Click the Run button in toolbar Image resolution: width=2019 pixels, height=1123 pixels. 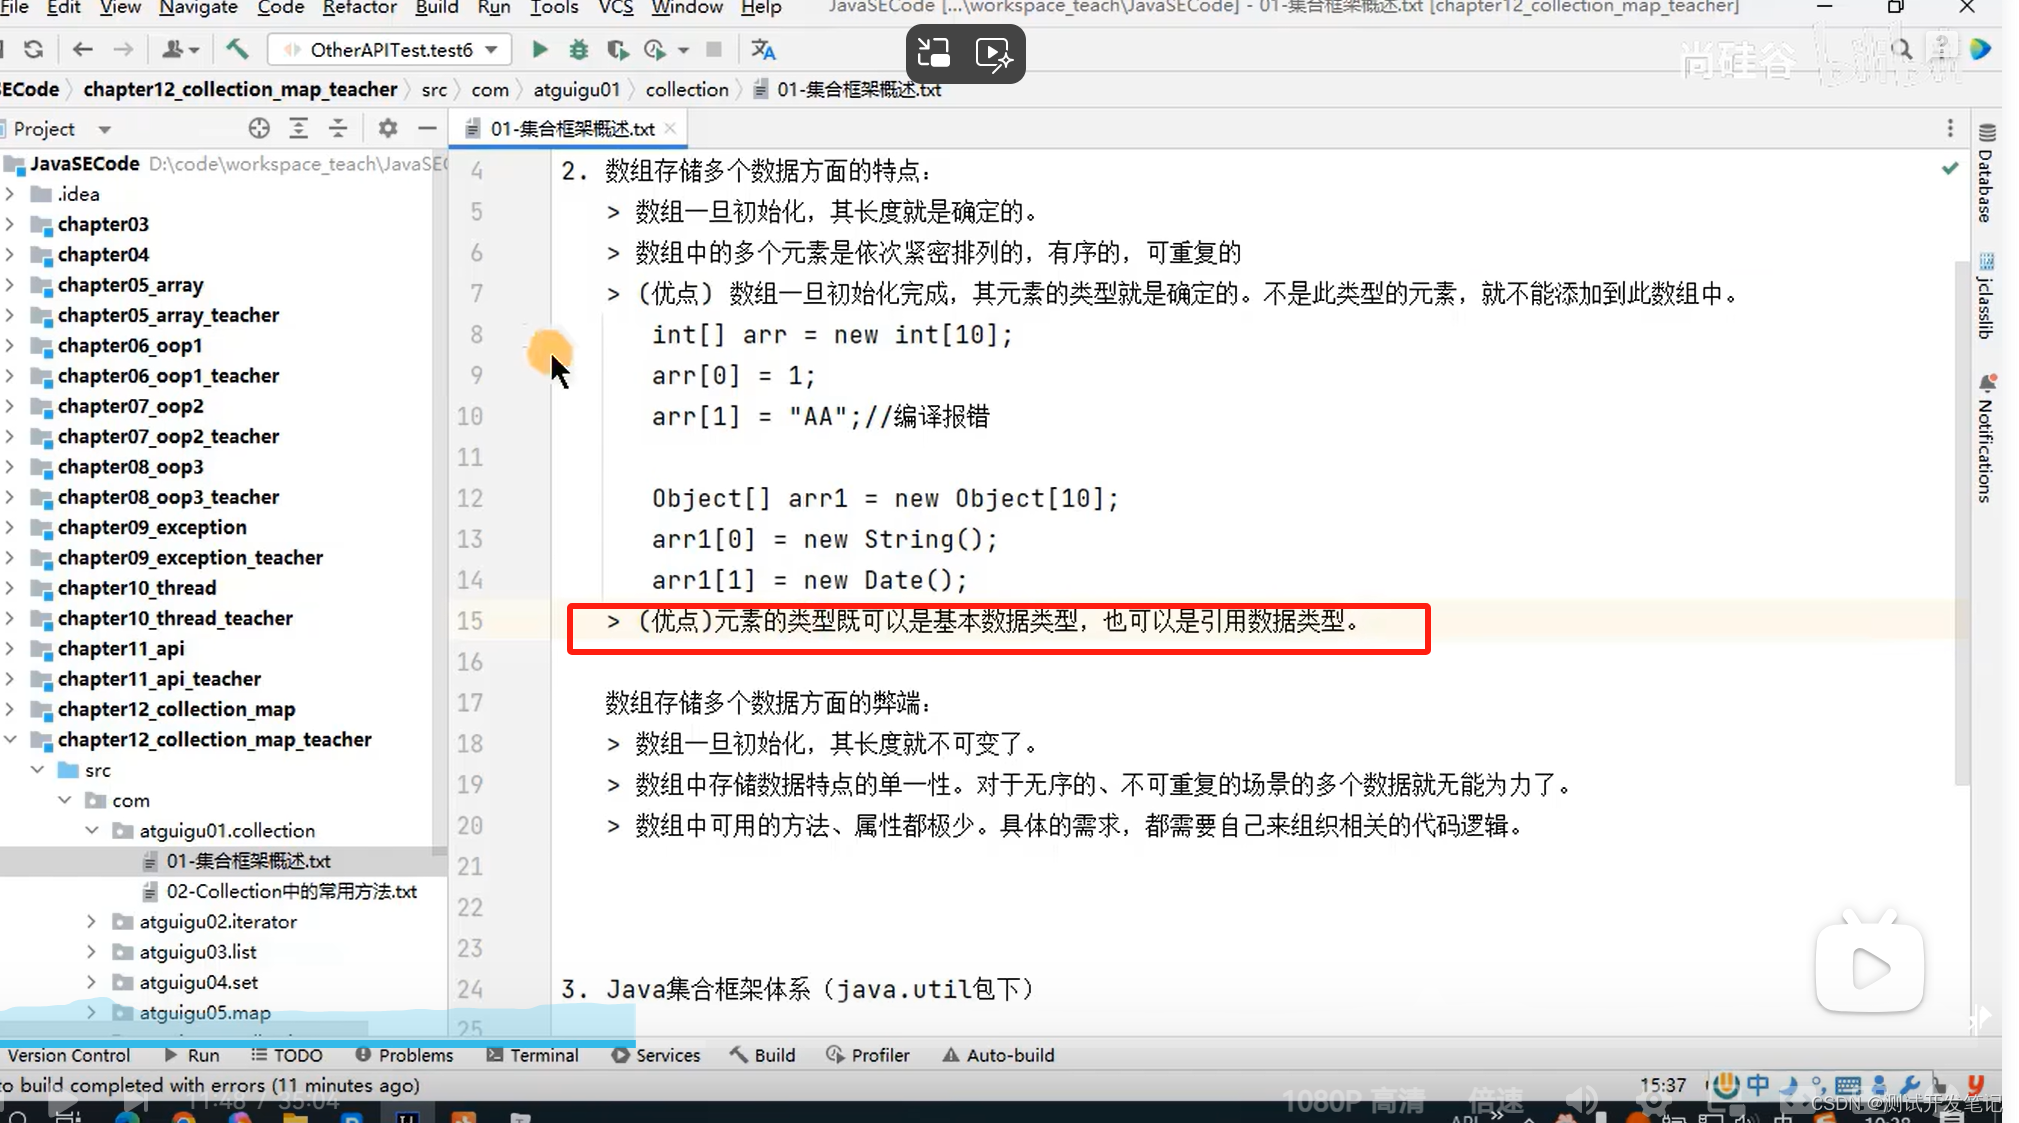click(538, 50)
